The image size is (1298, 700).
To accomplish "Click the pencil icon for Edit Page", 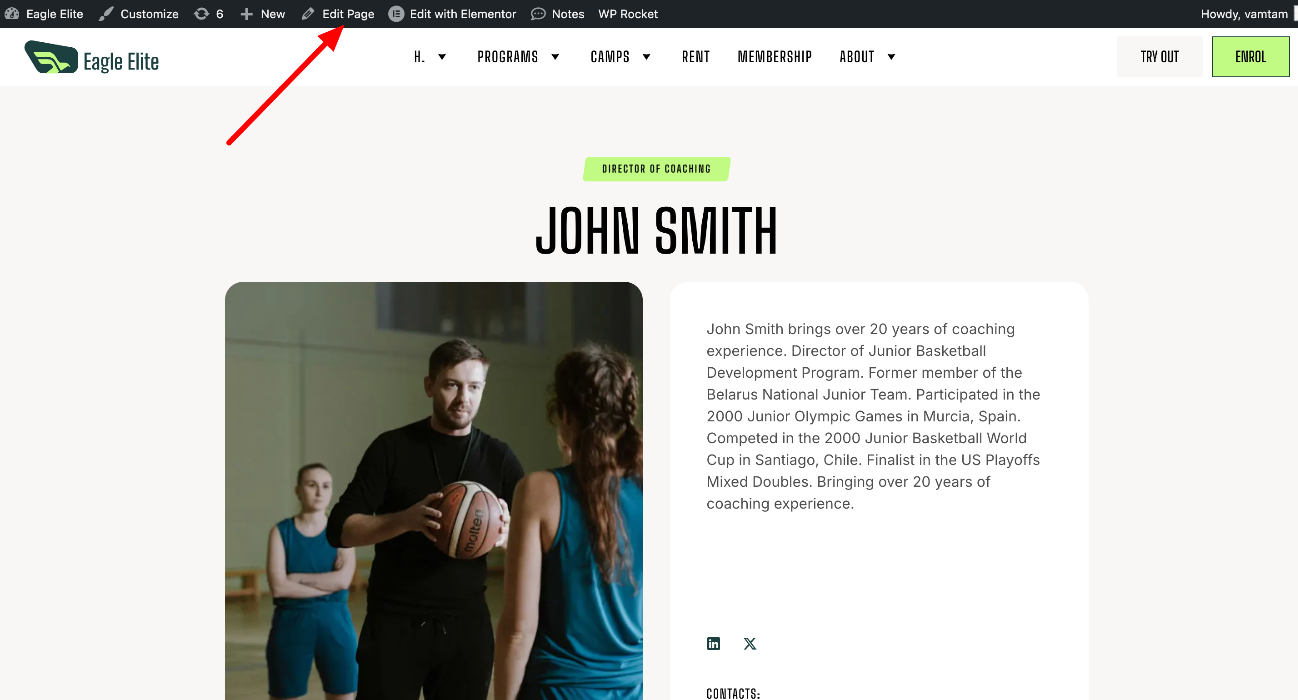I will click(x=308, y=14).
